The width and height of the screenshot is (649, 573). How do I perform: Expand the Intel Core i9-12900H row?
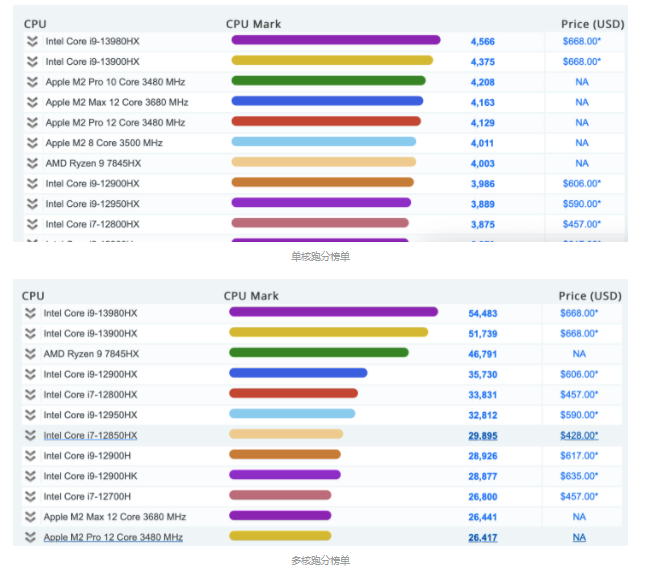click(x=30, y=456)
